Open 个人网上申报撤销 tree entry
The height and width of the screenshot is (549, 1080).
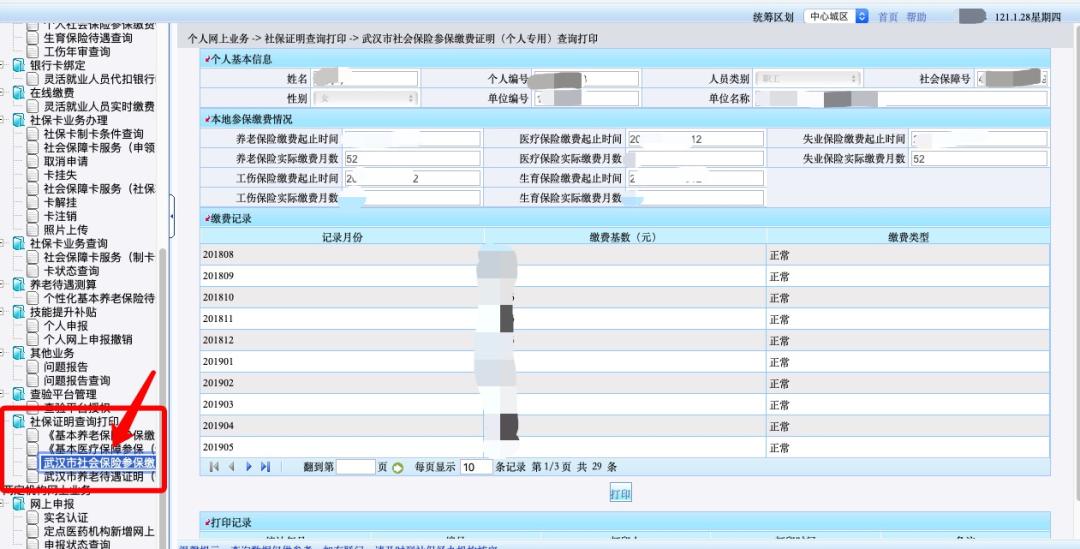click(x=88, y=340)
